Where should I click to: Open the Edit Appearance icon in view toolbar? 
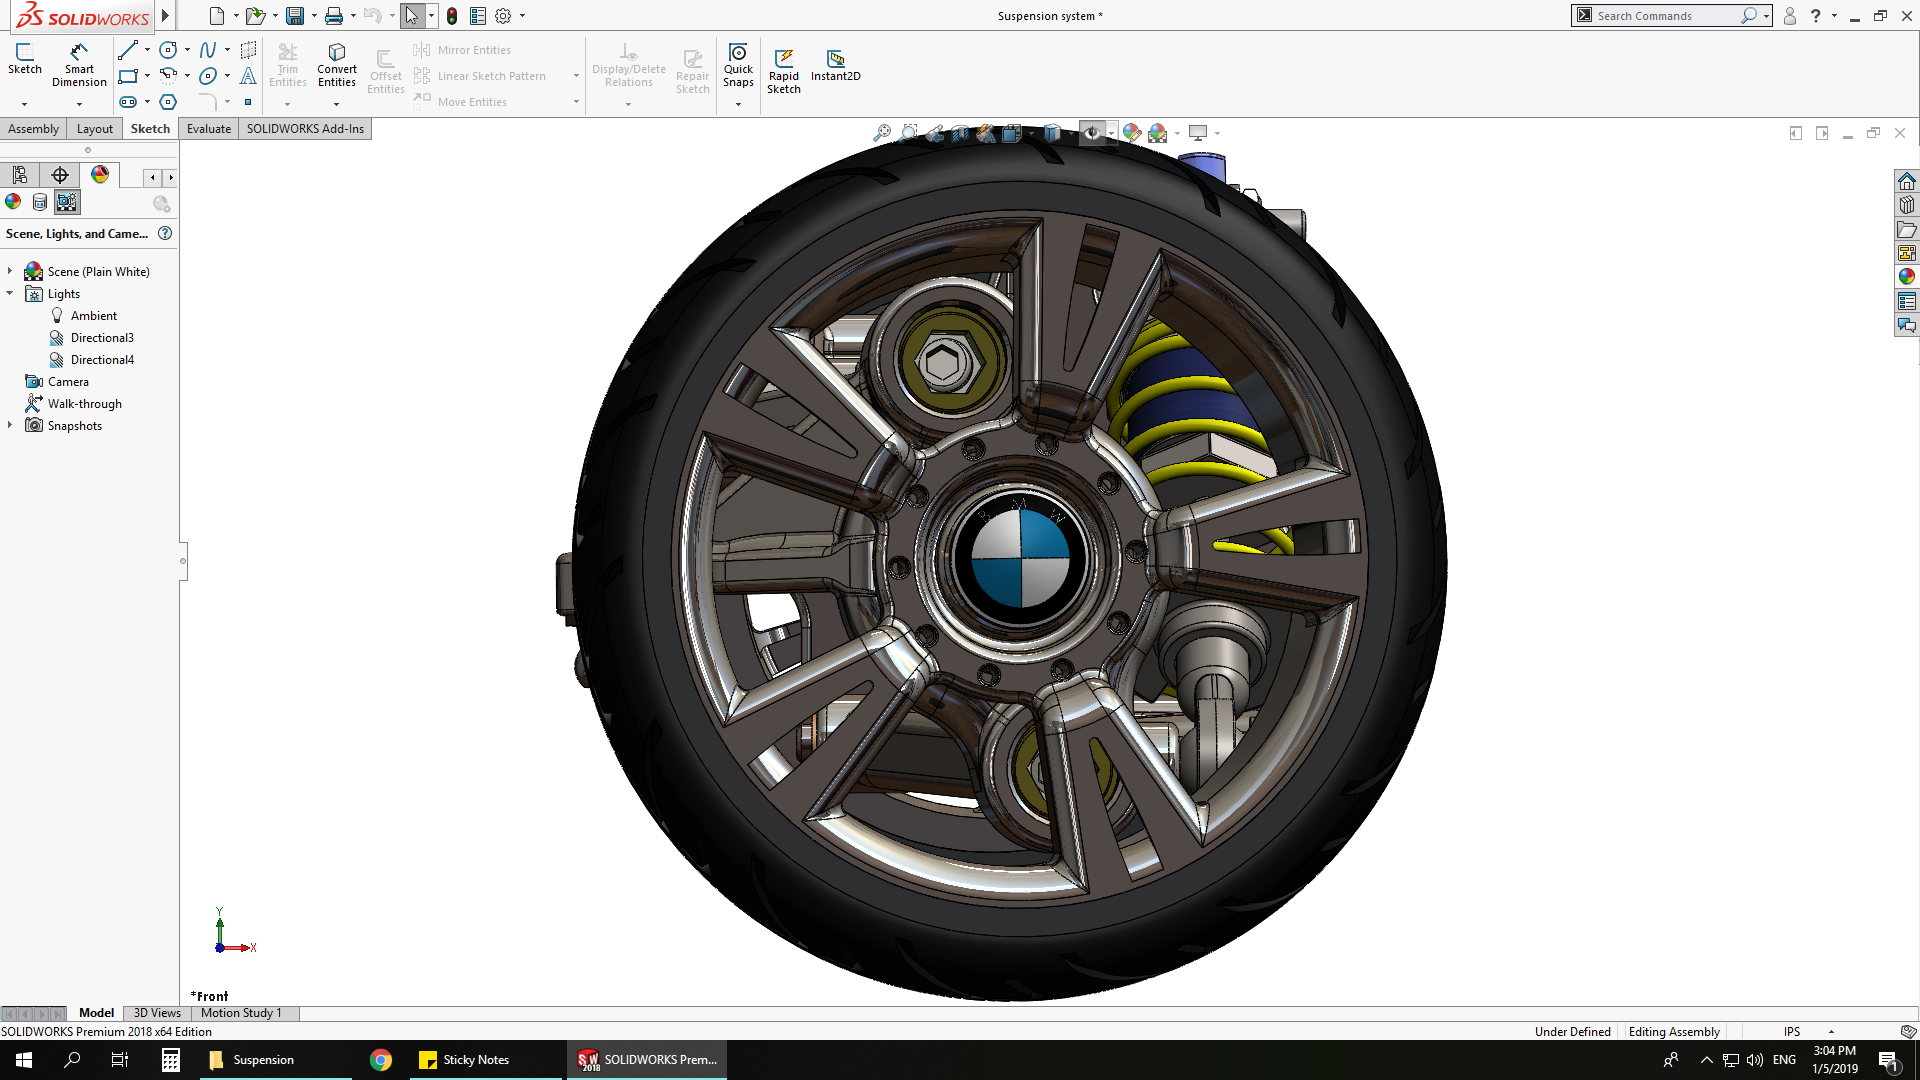pyautogui.click(x=1131, y=133)
